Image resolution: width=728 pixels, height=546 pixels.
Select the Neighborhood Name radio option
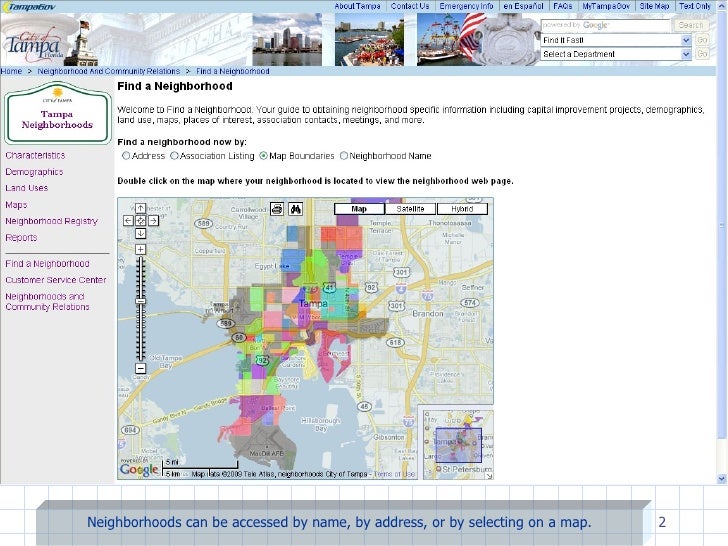click(x=344, y=156)
